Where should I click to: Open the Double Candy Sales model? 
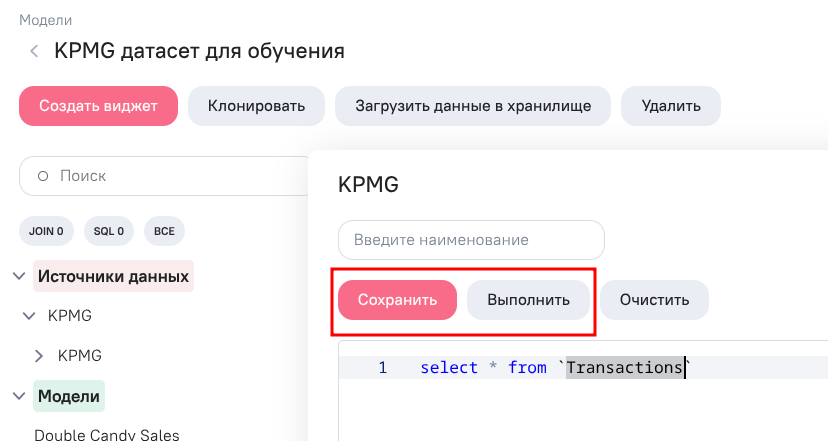pyautogui.click(x=107, y=435)
